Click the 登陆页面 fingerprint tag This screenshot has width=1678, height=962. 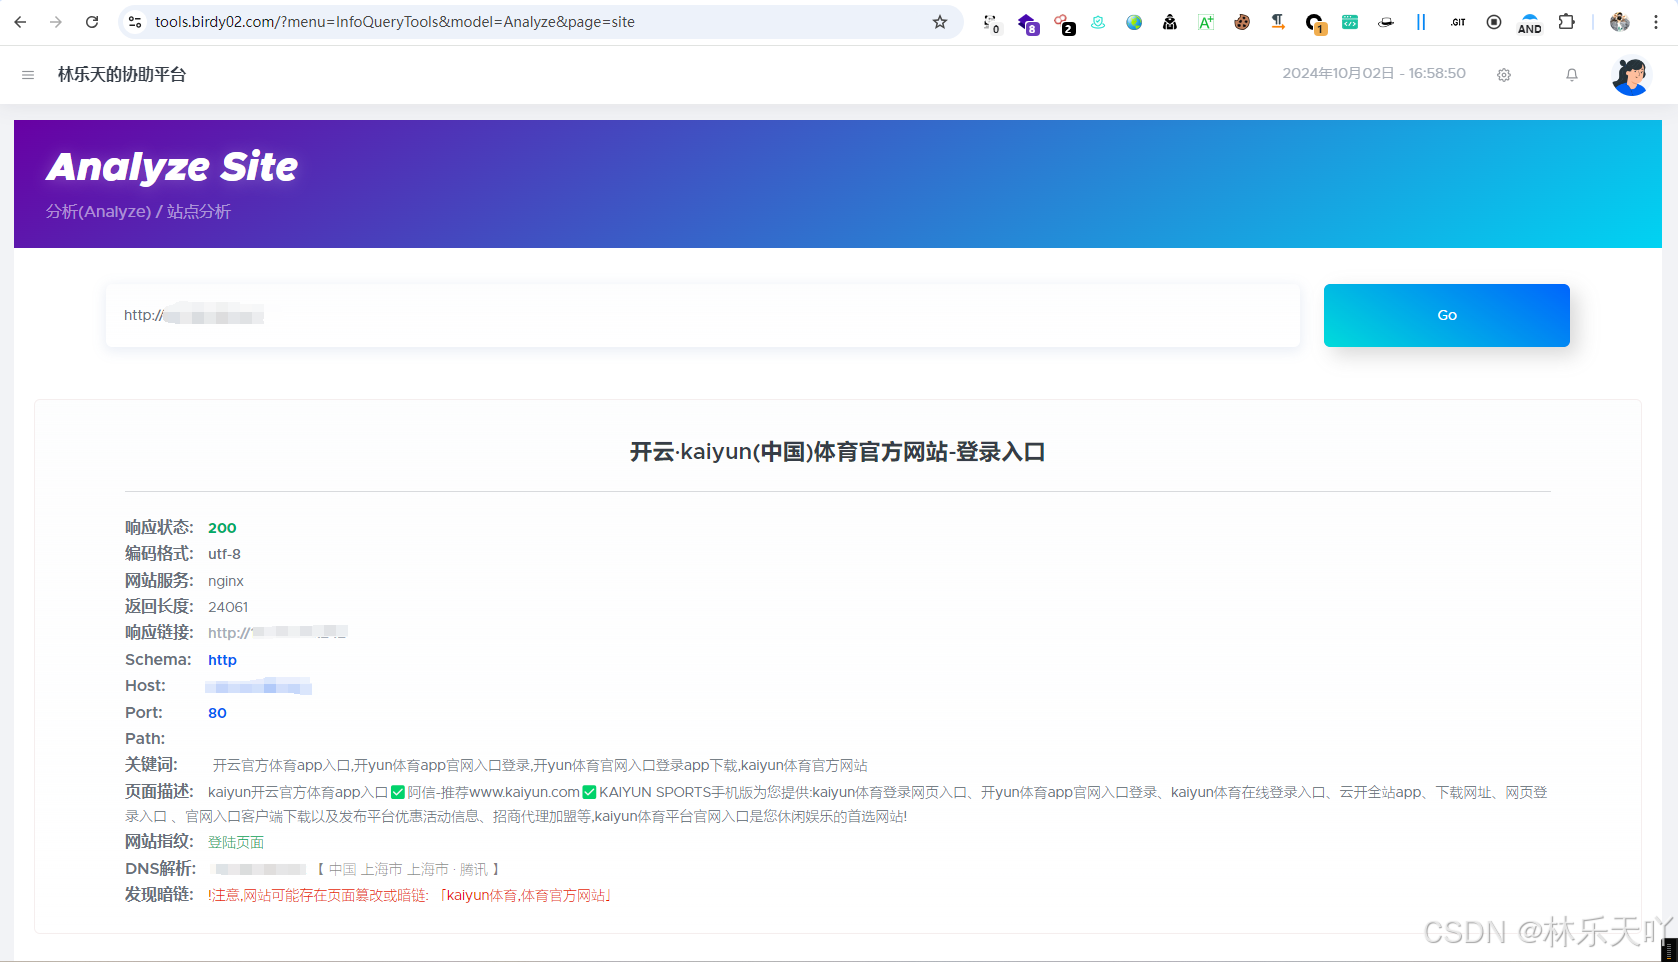pyautogui.click(x=236, y=842)
